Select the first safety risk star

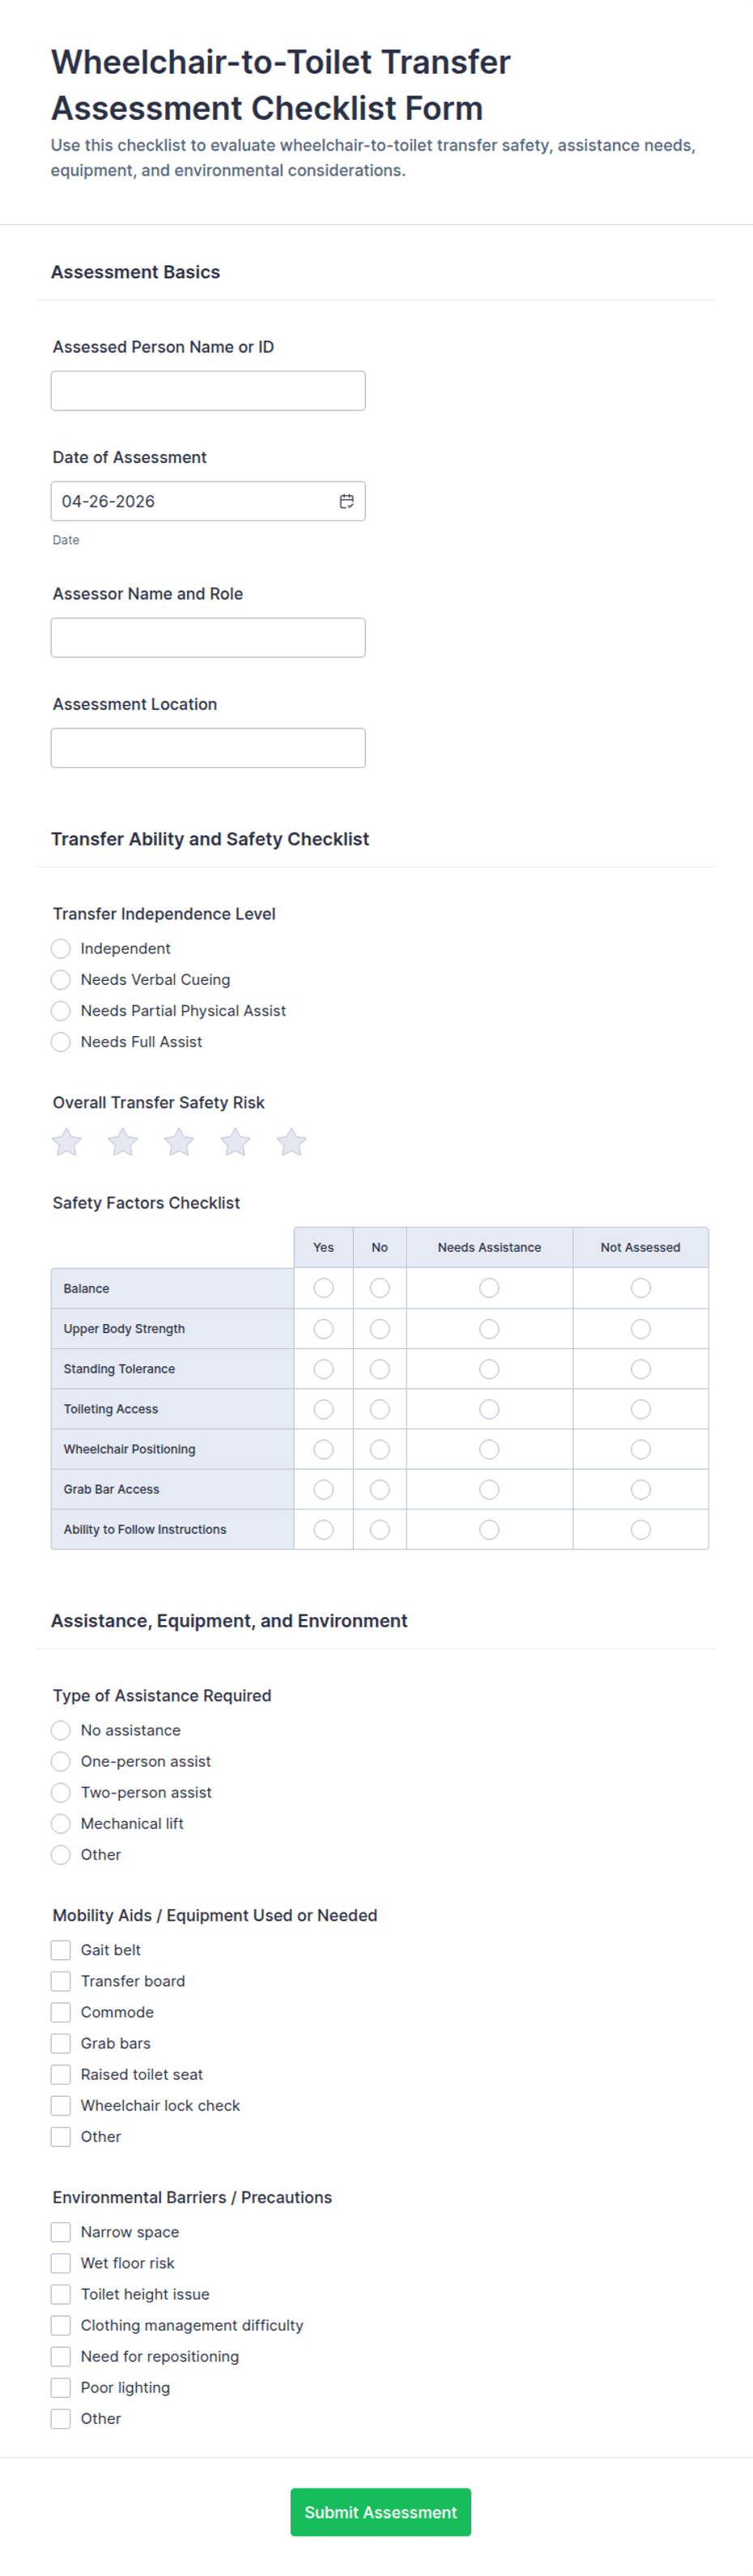pos(66,1142)
